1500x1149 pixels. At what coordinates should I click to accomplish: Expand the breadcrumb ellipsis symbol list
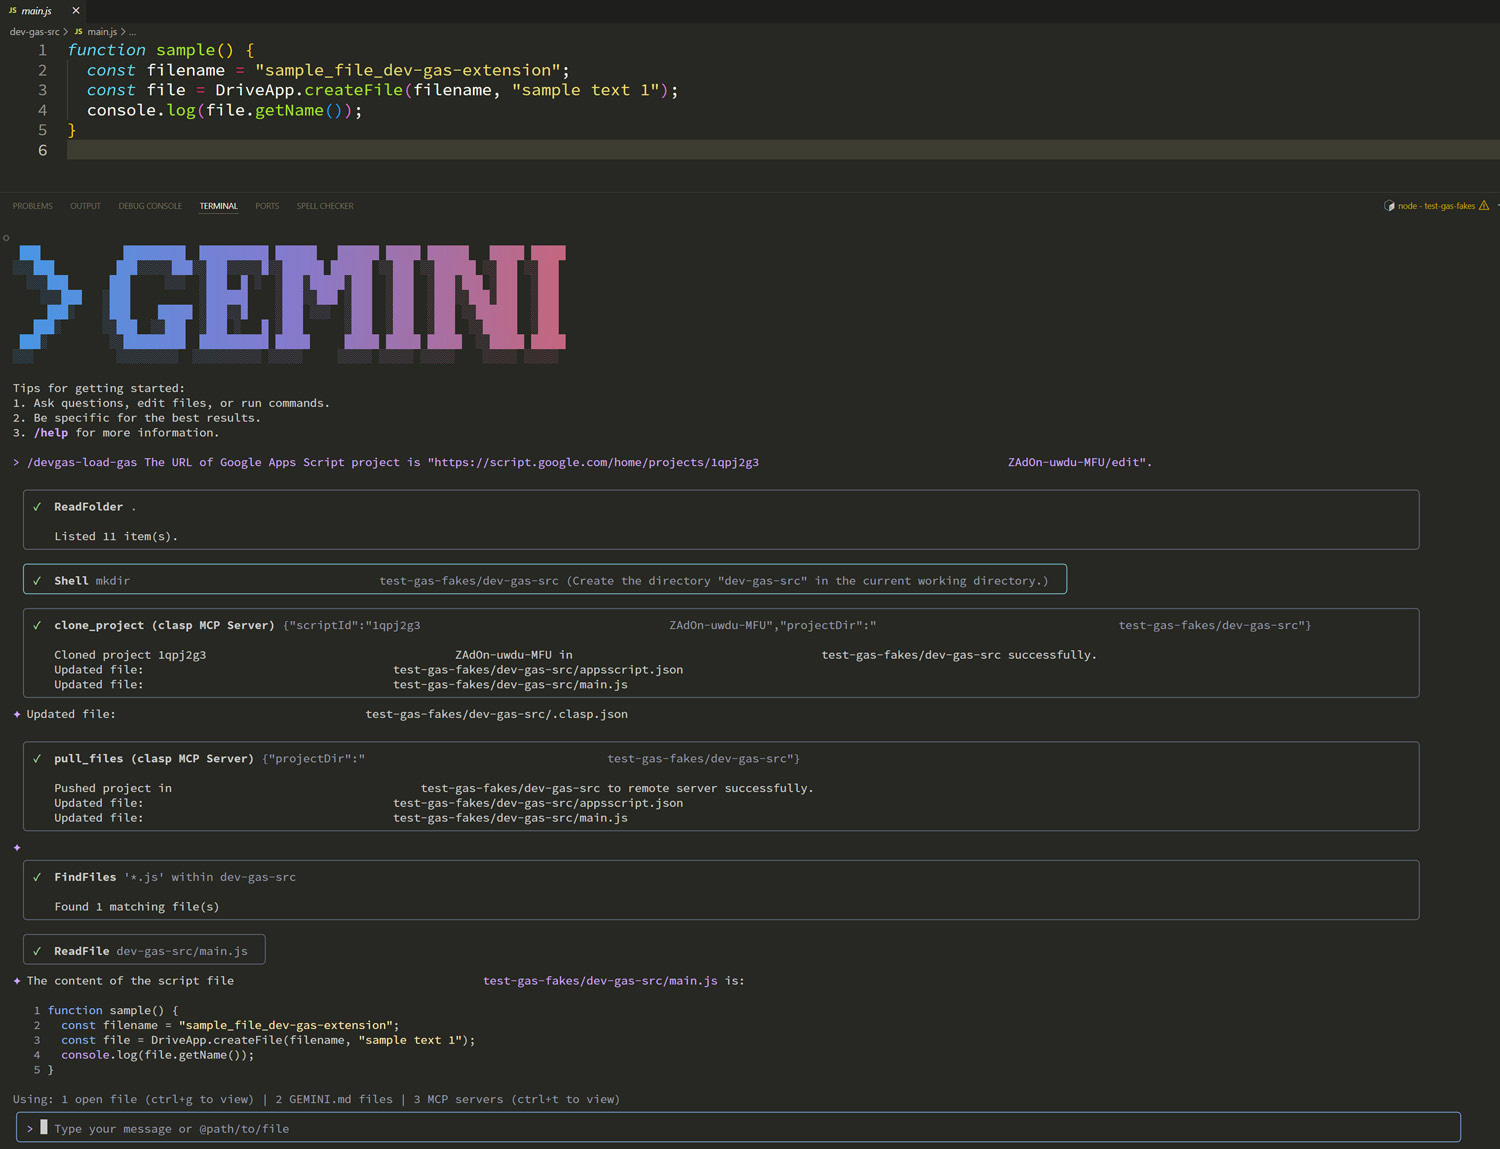pyautogui.click(x=132, y=32)
